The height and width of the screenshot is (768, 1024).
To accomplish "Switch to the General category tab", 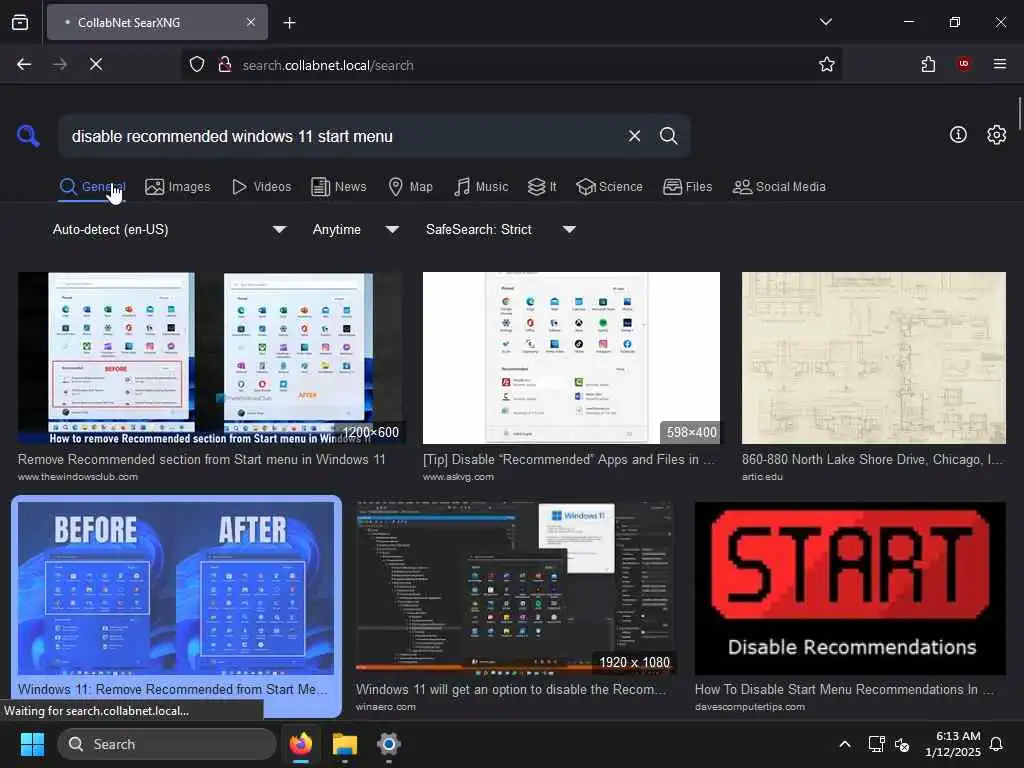I will pyautogui.click(x=92, y=187).
